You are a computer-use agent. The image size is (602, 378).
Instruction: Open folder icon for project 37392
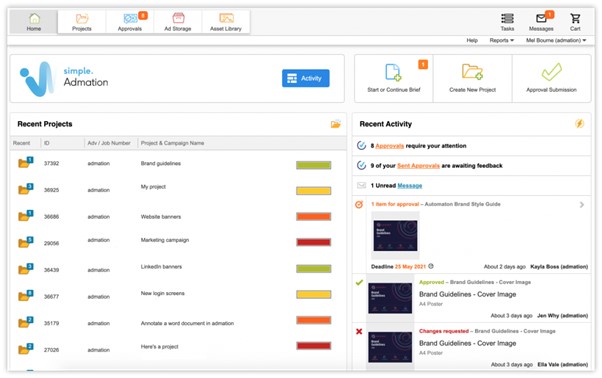click(25, 163)
